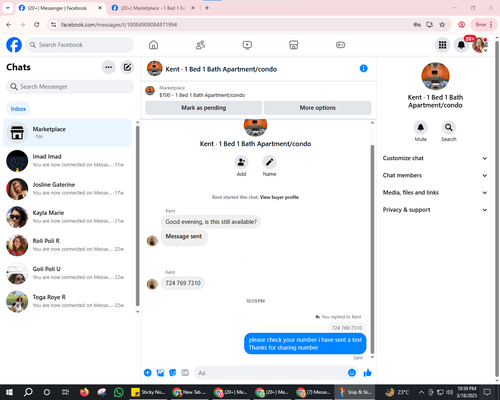This screenshot has height=400, width=500.
Task: Open the Watch video icon
Action: [247, 45]
